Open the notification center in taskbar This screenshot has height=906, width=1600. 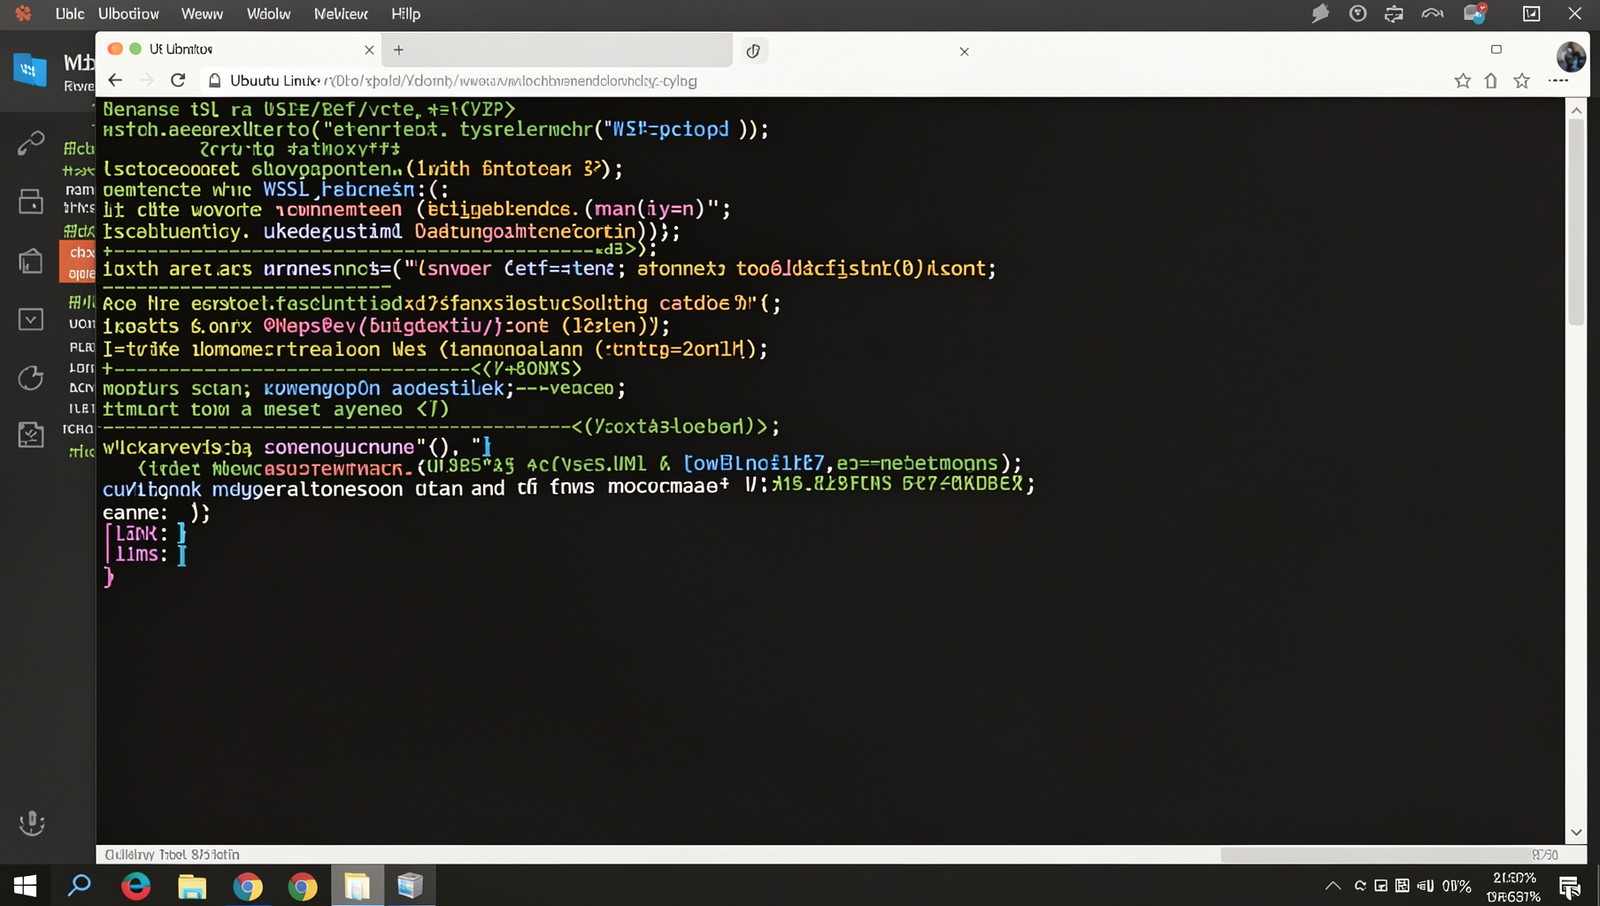point(1569,886)
